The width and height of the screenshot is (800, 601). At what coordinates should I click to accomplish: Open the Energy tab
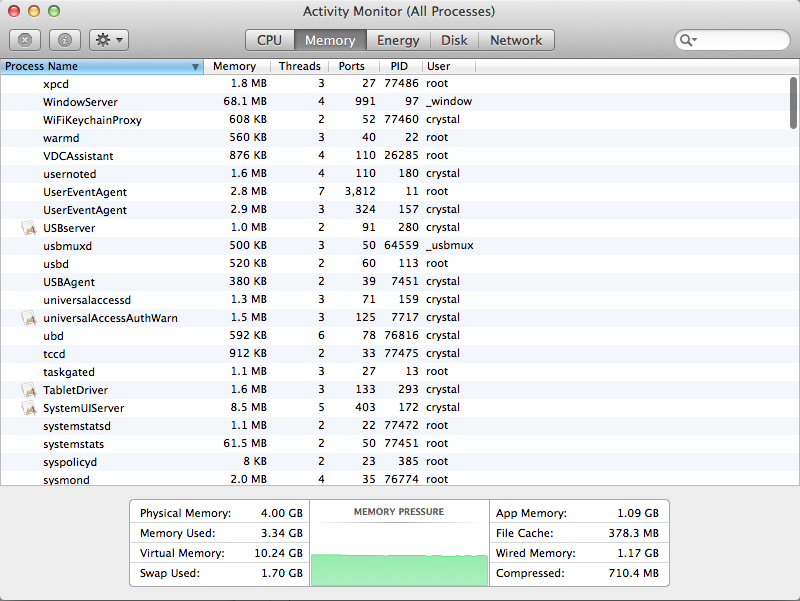(x=398, y=40)
